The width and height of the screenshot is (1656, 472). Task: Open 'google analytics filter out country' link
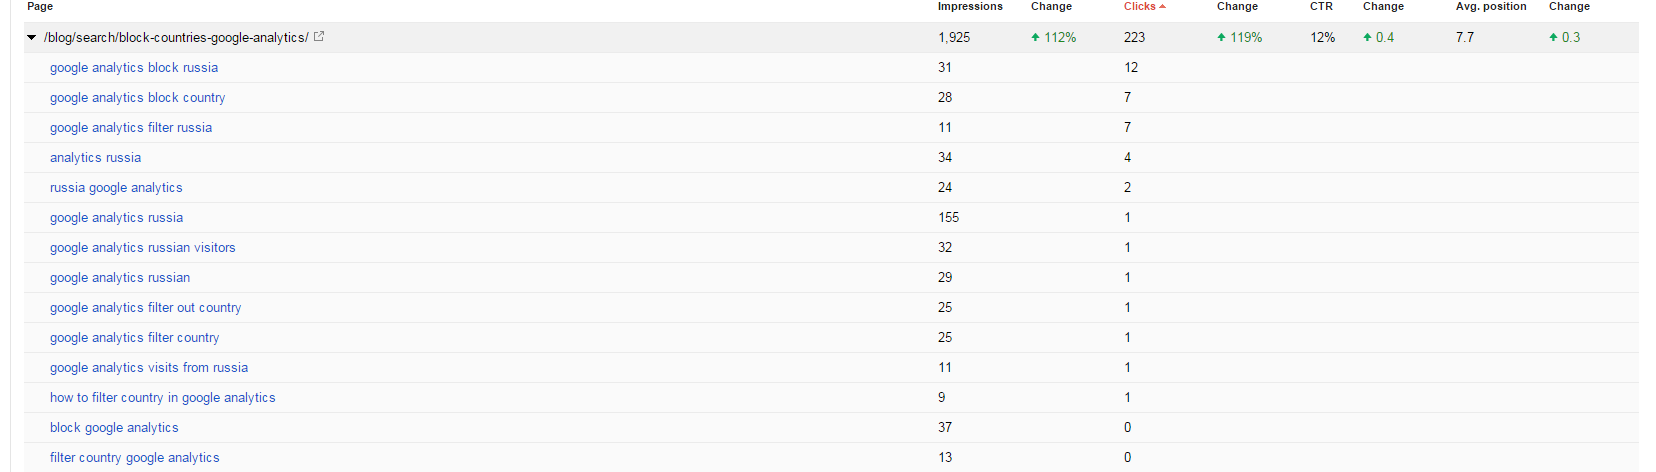[146, 308]
